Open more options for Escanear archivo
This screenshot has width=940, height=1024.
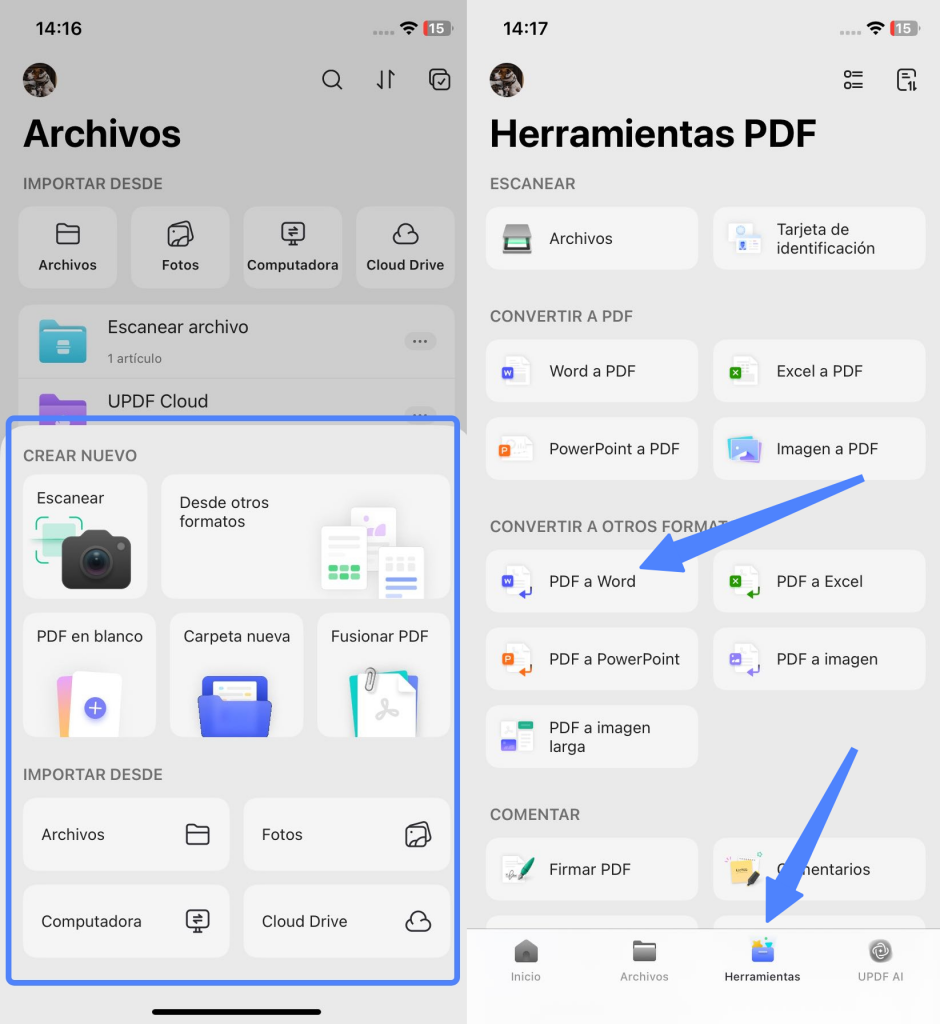[x=420, y=341]
